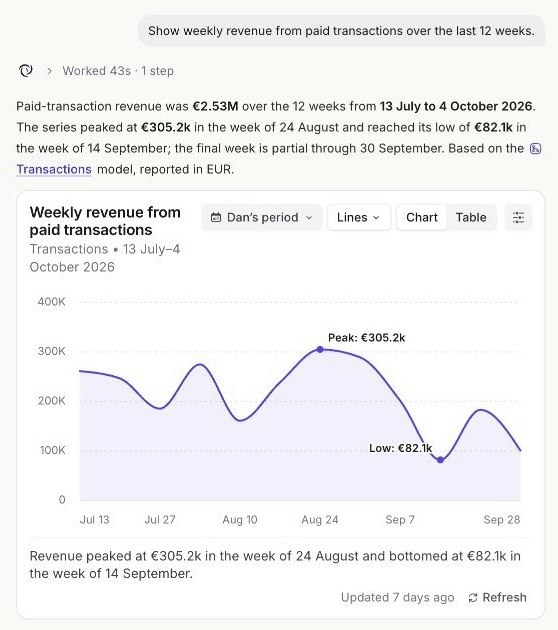Screen dimensions: 558x630
Task: Click the user prompt message bubble
Action: (x=341, y=31)
